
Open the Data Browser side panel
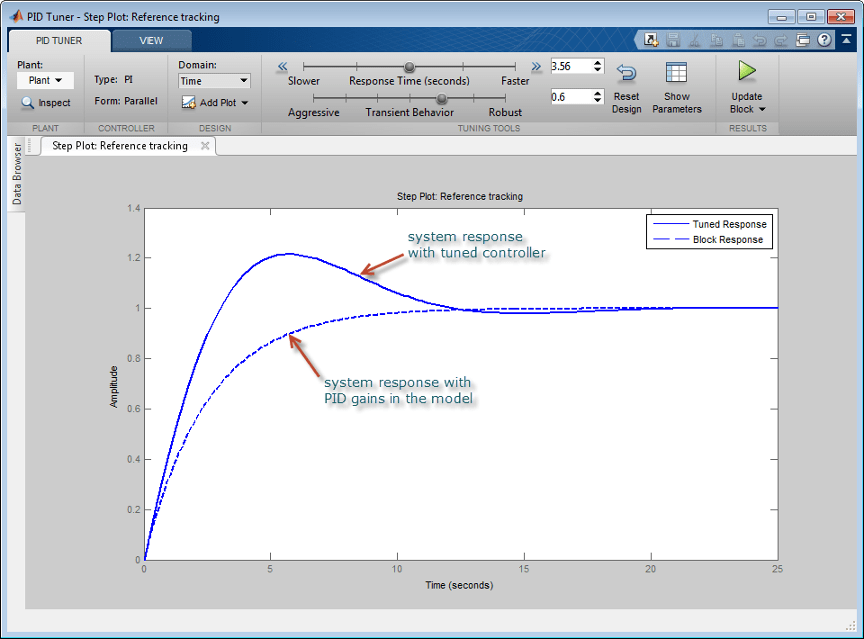click(17, 174)
